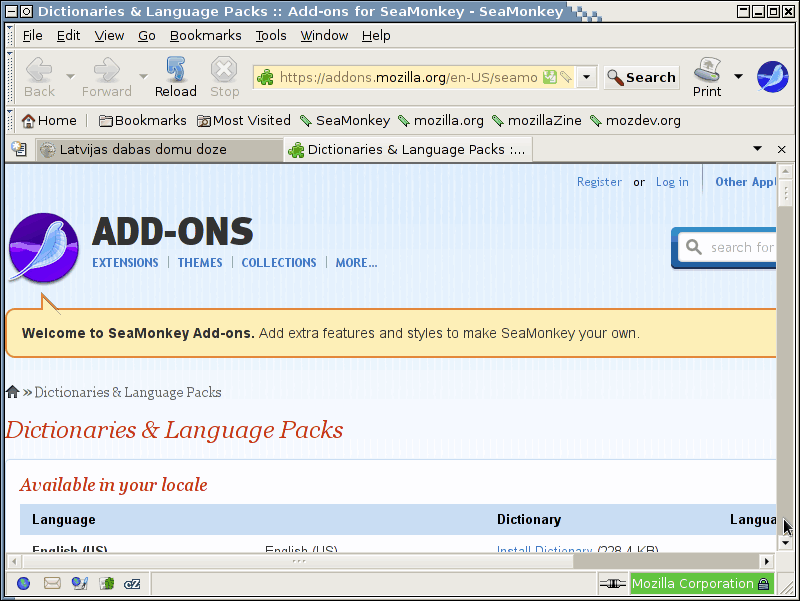This screenshot has width=800, height=601.
Task: Open the Home bookmark icon
Action: [x=29, y=121]
